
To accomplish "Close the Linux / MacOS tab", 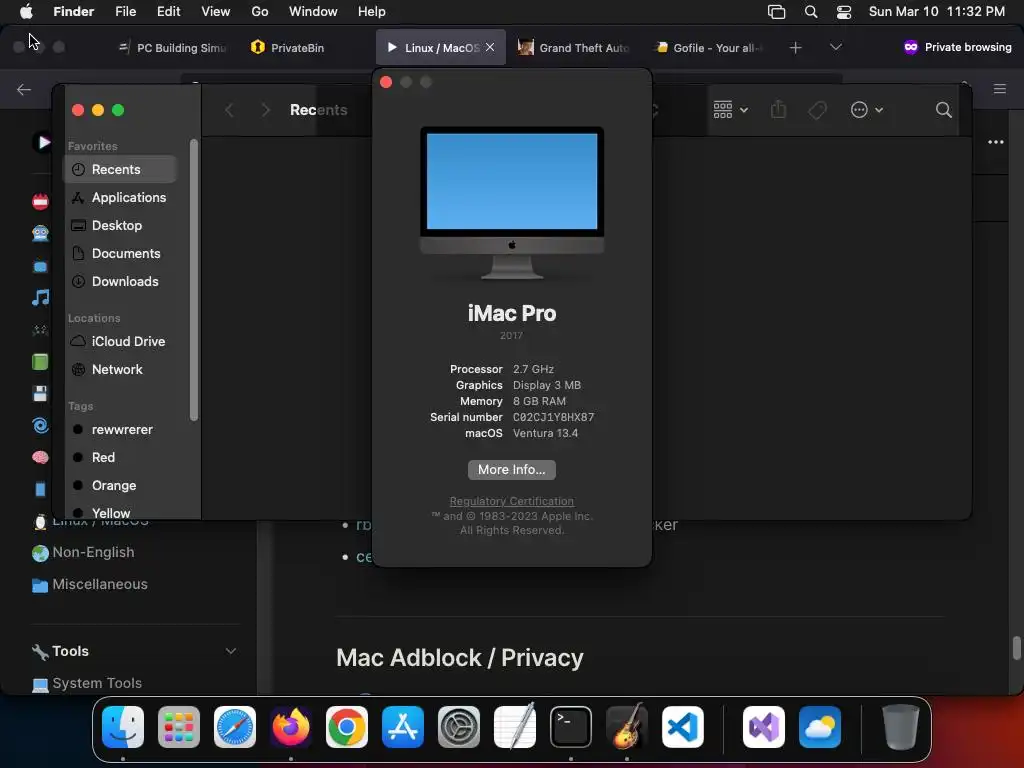I will pyautogui.click(x=490, y=47).
